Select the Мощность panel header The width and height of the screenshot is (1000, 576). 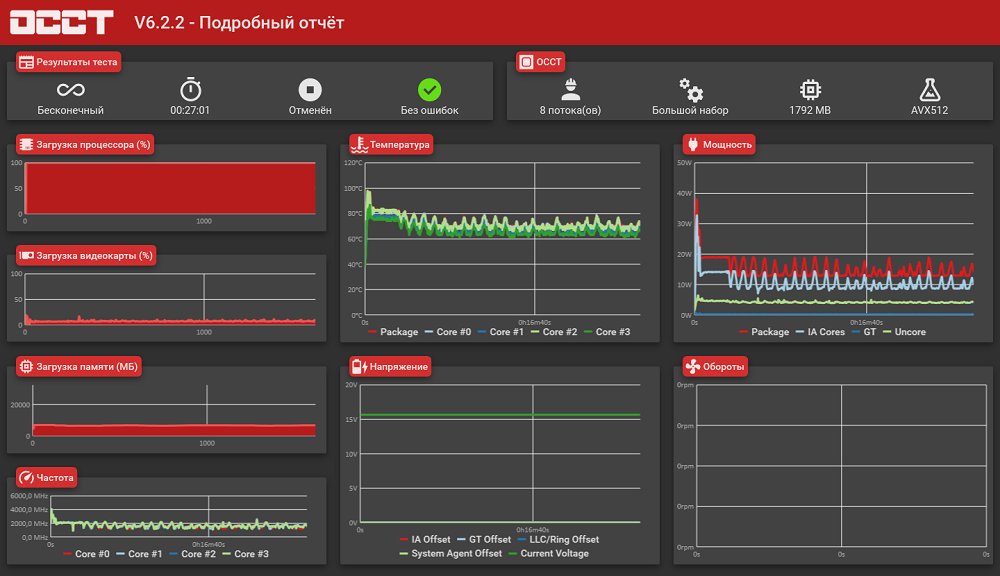point(719,145)
